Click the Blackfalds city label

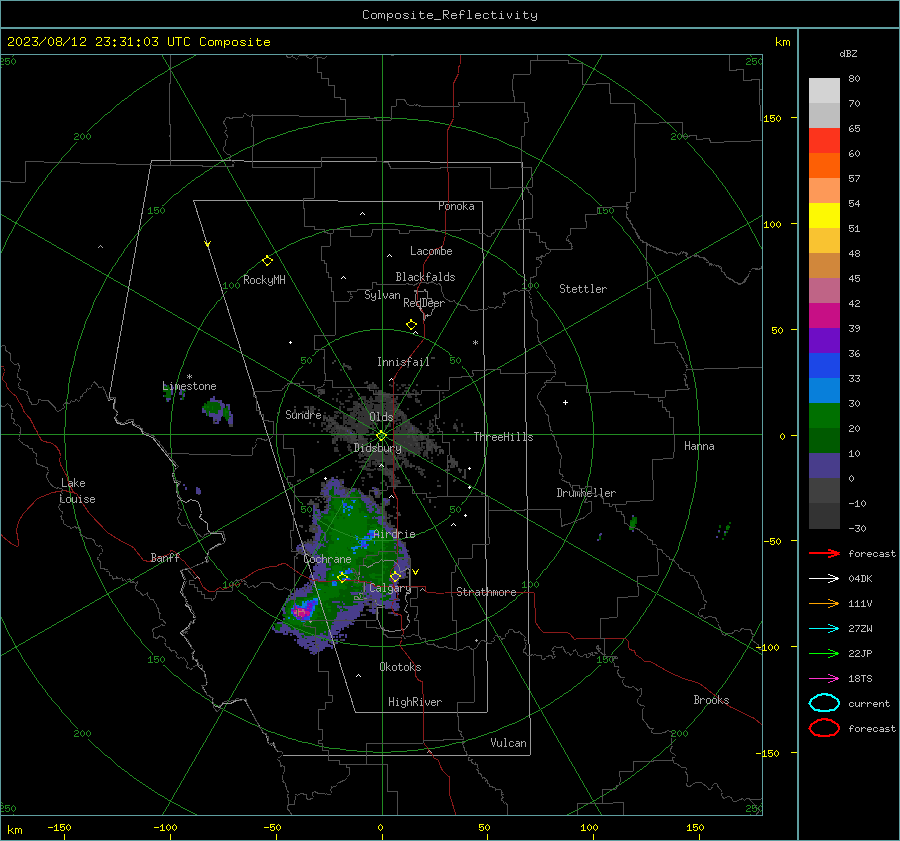point(425,277)
